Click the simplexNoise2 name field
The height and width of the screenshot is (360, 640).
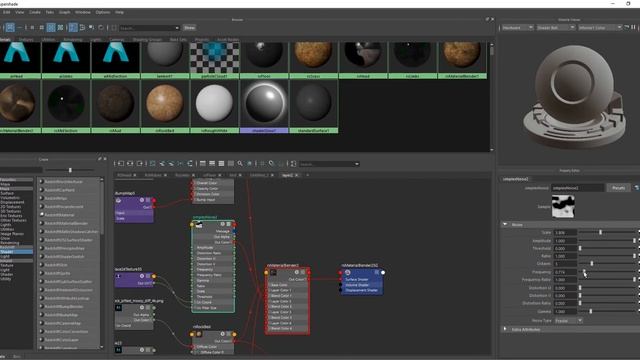[x=577, y=188]
